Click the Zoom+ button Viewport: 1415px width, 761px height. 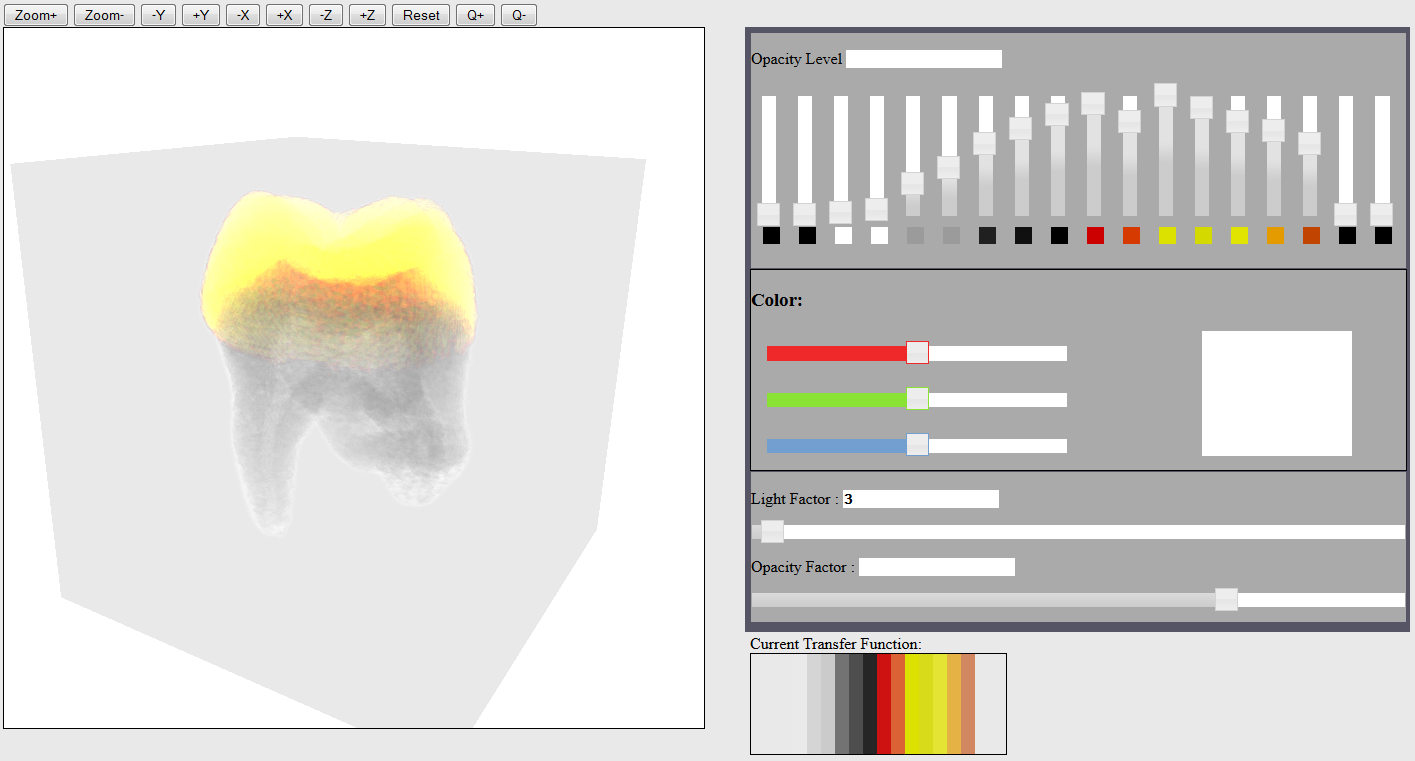tap(36, 15)
